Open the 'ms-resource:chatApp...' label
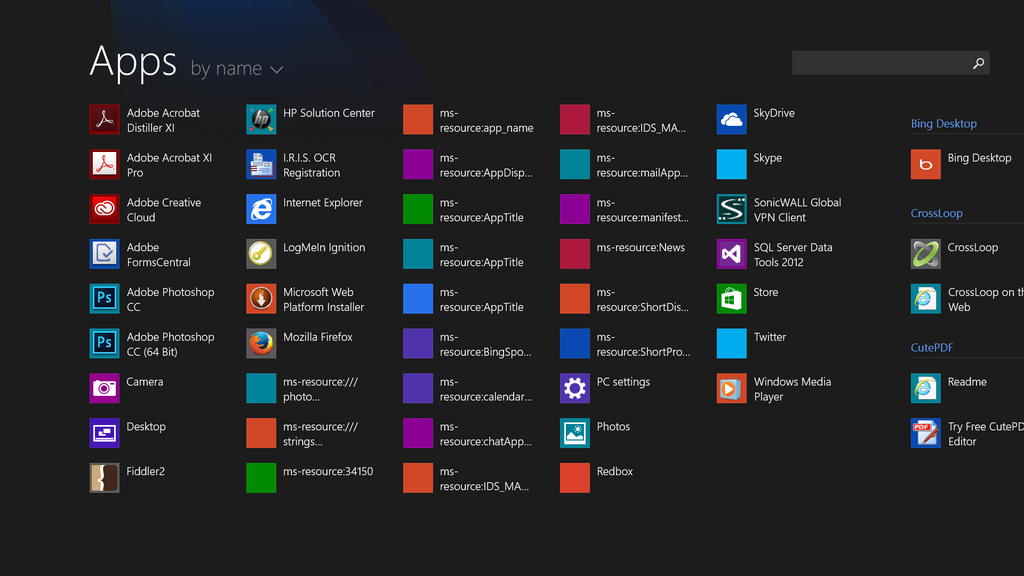The width and height of the screenshot is (1024, 576). [x=486, y=434]
